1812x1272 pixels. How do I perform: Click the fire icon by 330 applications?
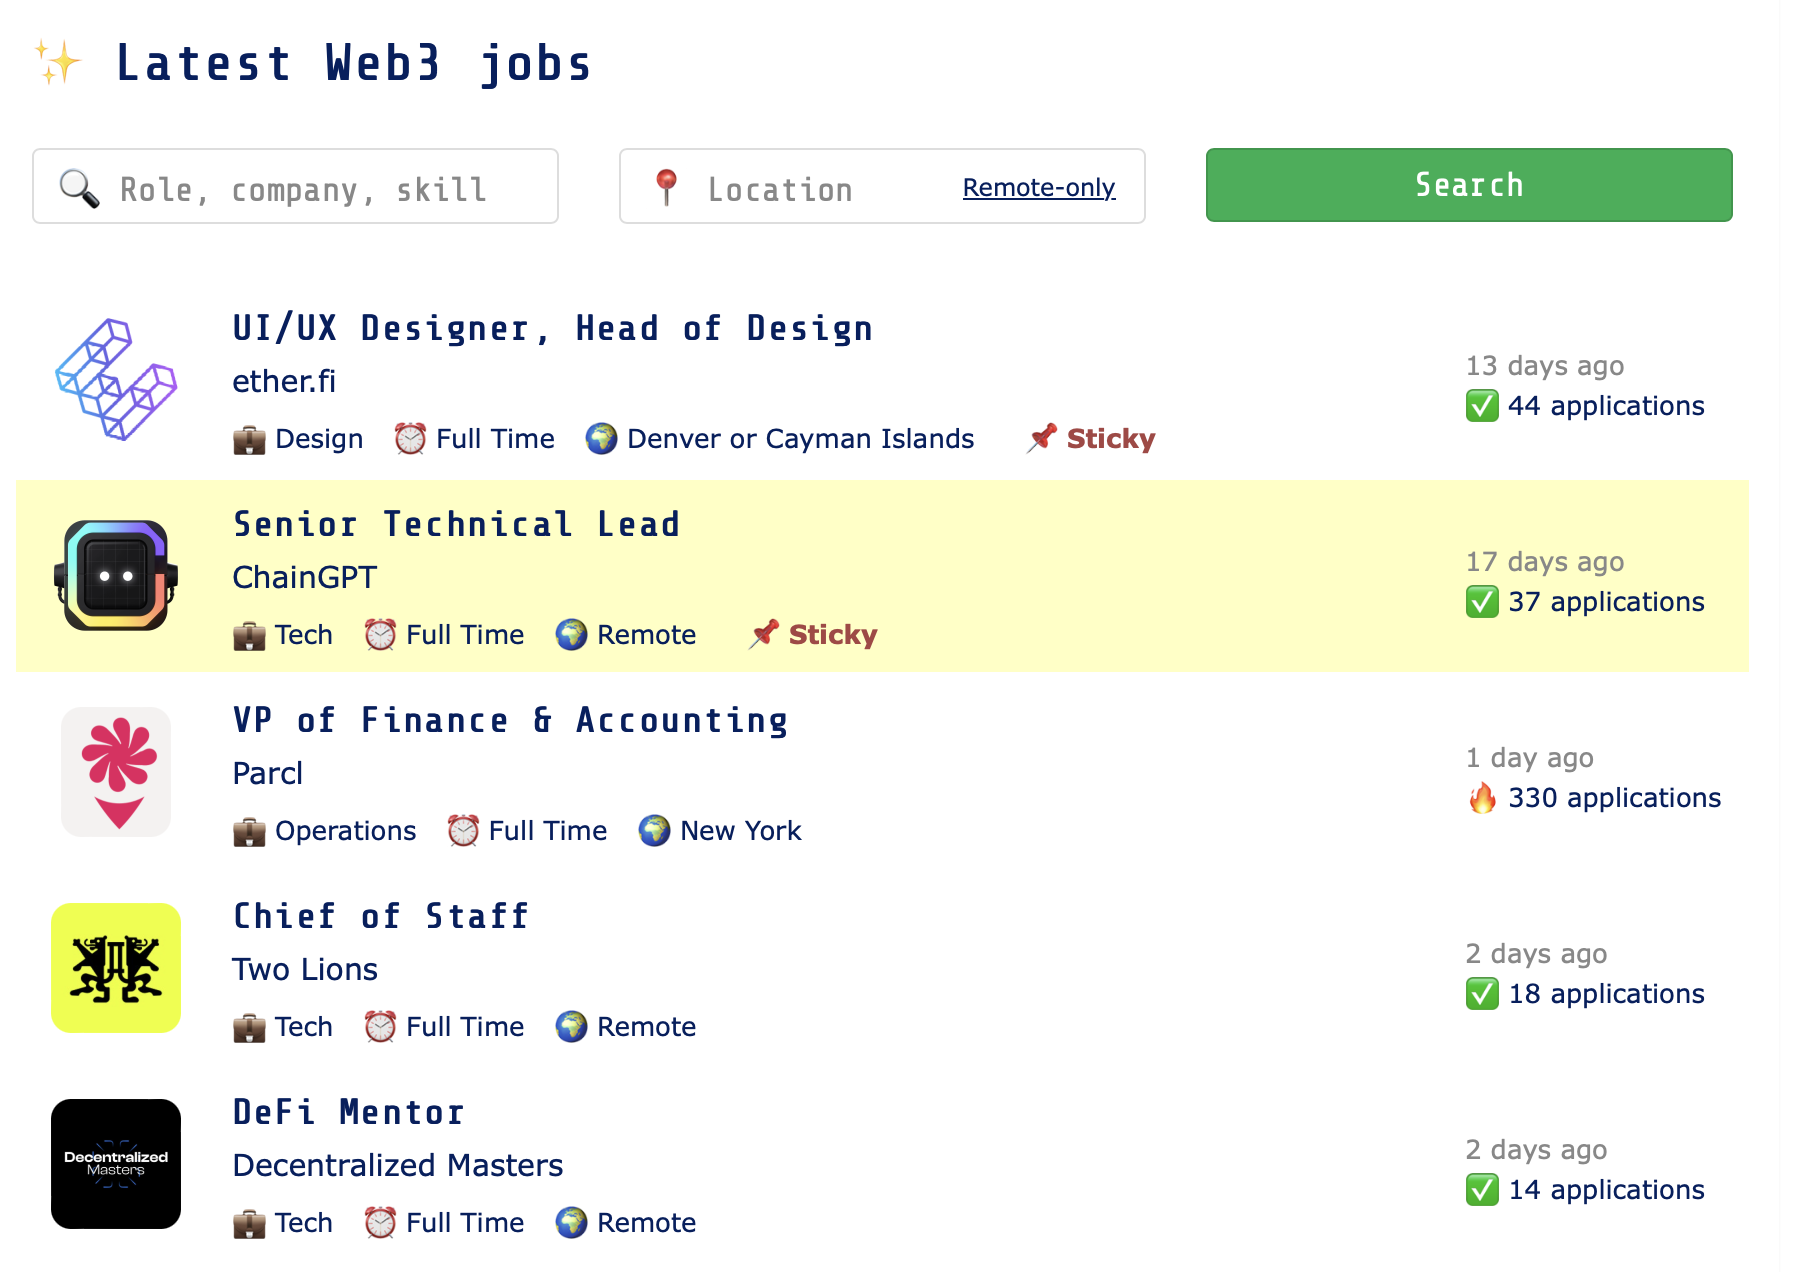point(1482,798)
